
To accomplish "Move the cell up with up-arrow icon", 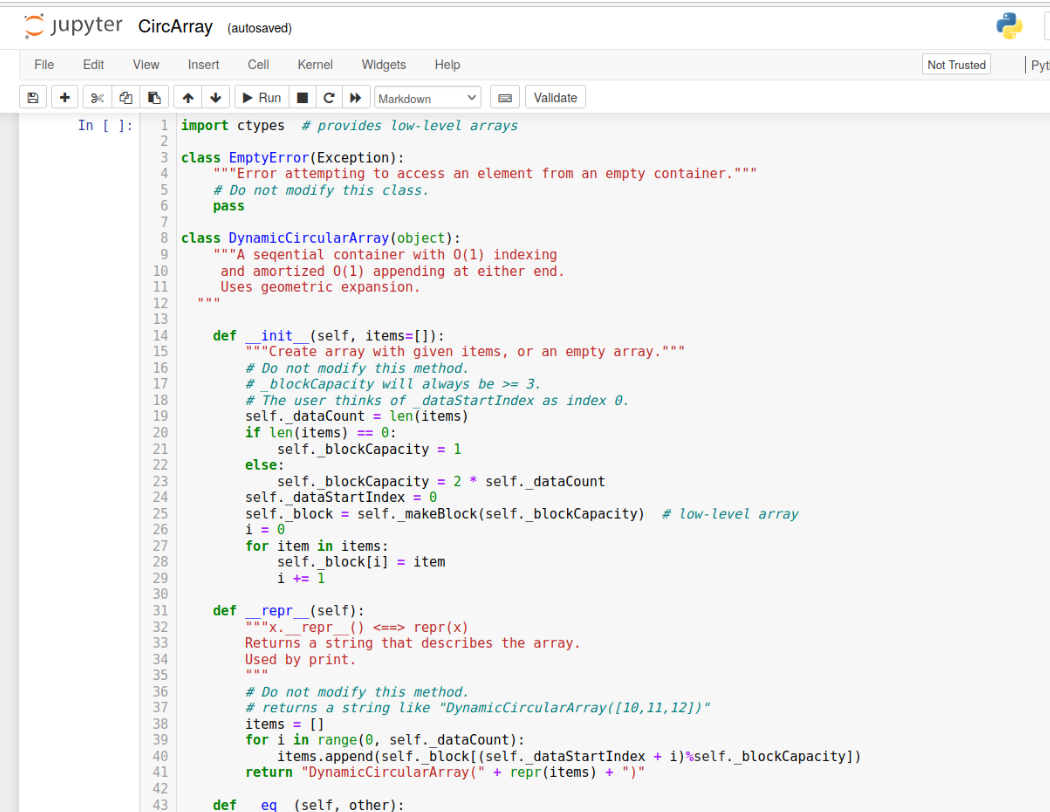I will pyautogui.click(x=187, y=97).
